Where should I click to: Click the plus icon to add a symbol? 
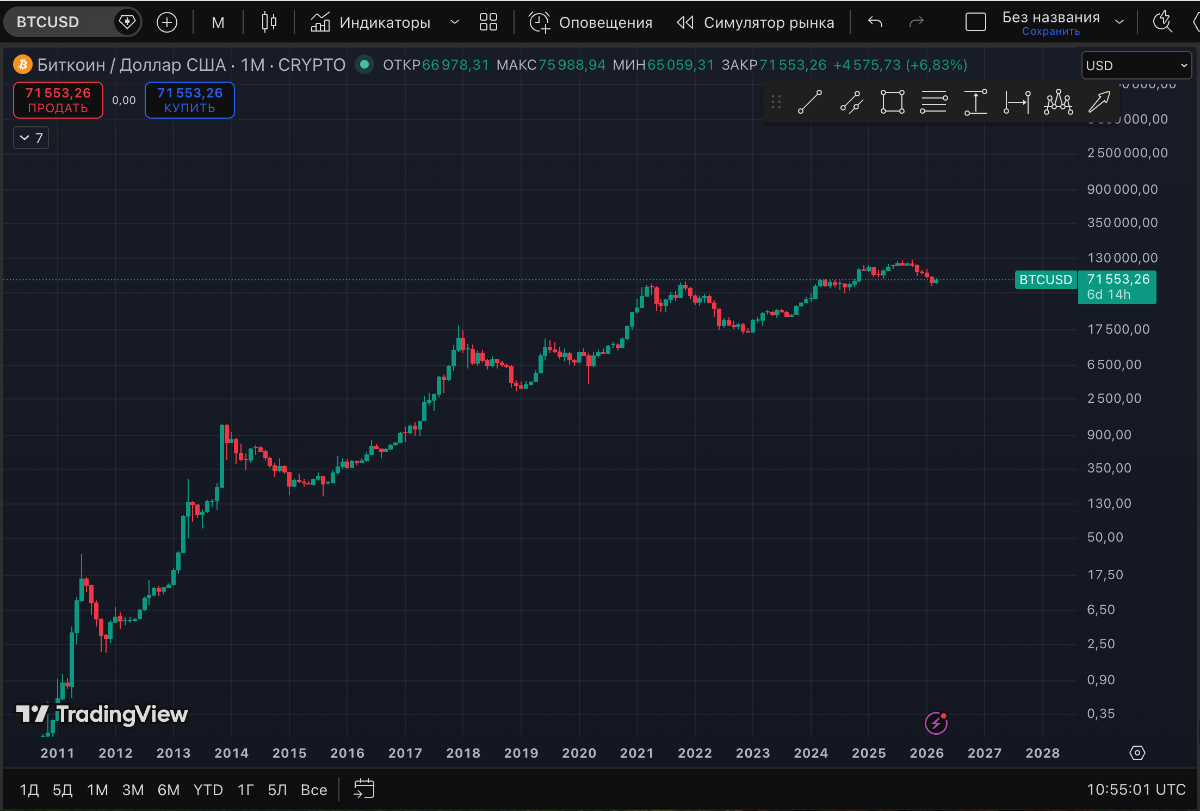tap(166, 21)
